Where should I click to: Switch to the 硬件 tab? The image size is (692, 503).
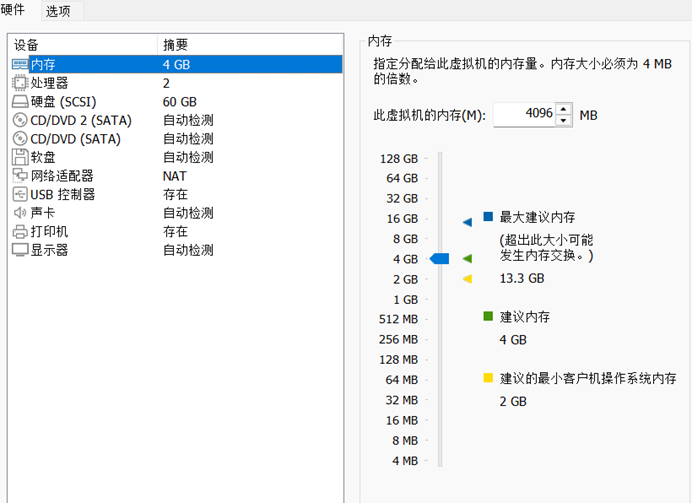pos(13,9)
